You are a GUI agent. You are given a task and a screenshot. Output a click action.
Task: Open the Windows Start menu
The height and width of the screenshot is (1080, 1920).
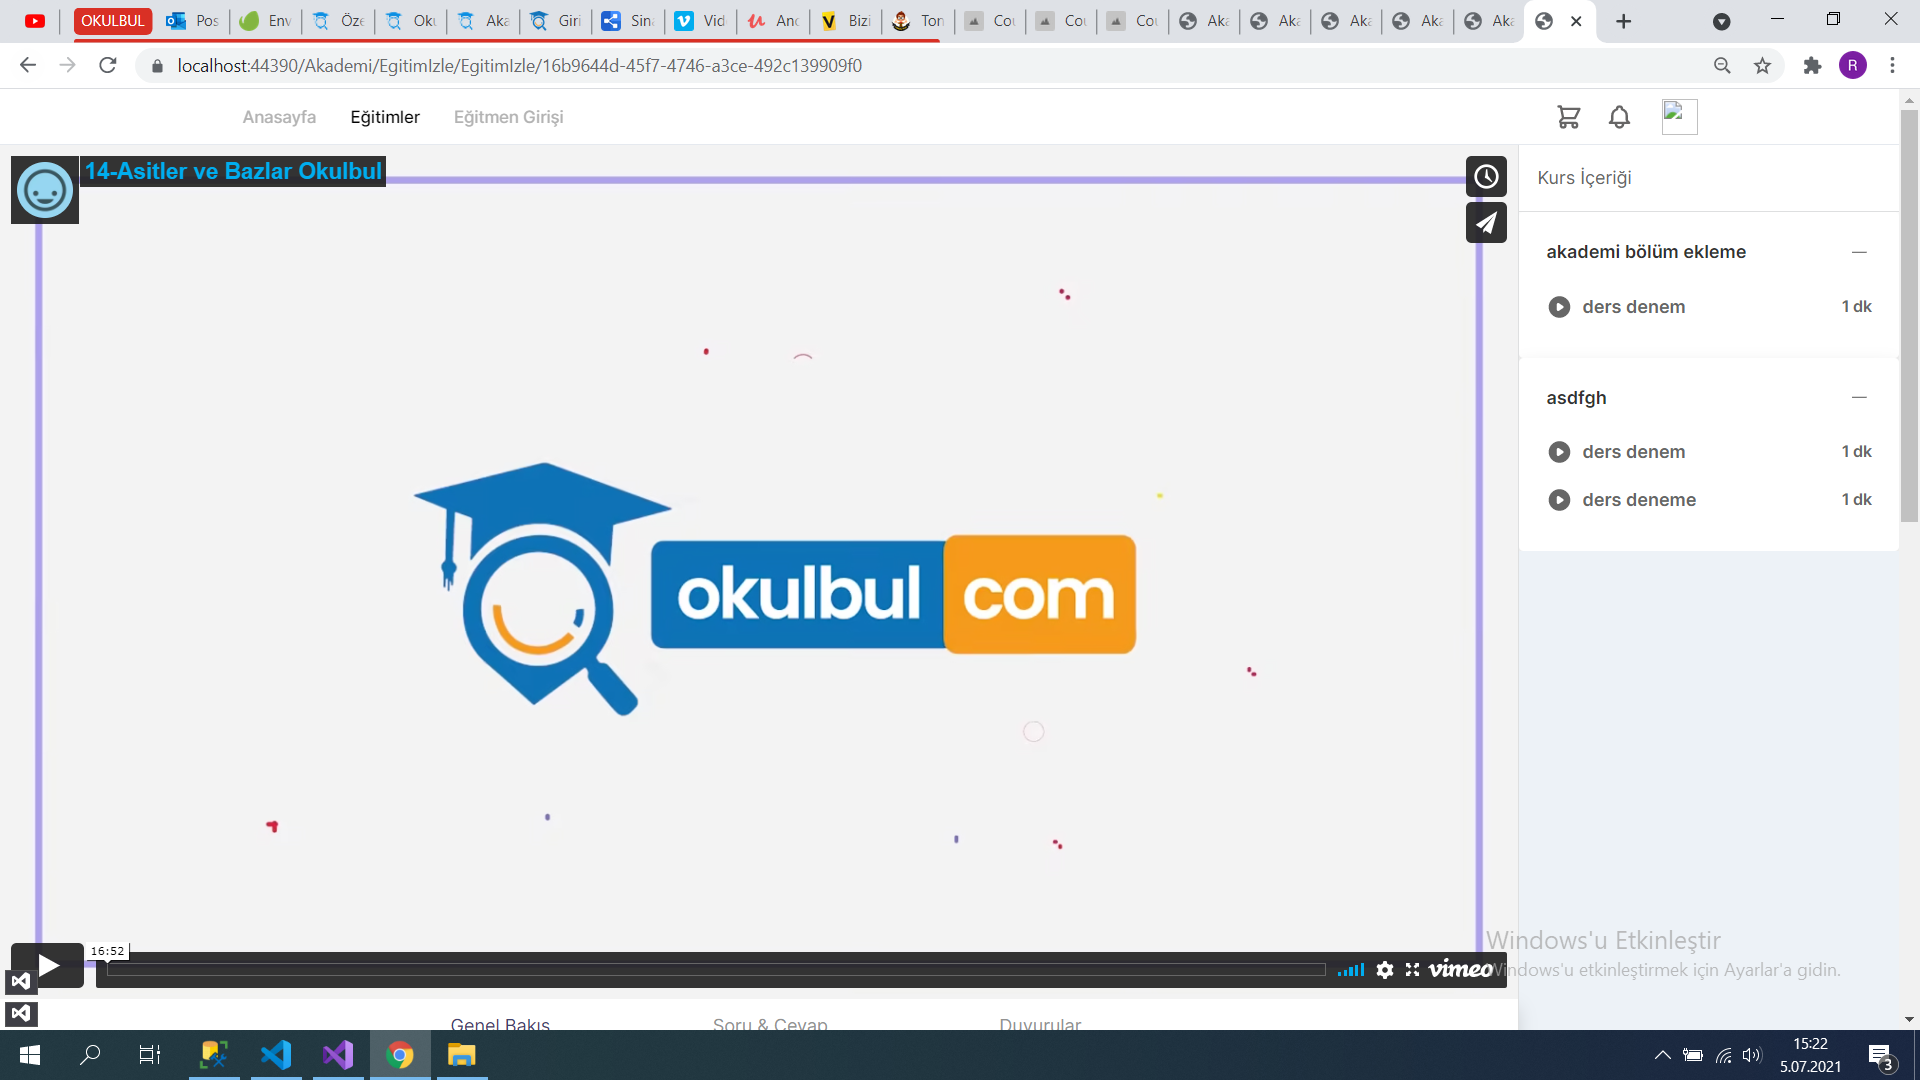[30, 1055]
